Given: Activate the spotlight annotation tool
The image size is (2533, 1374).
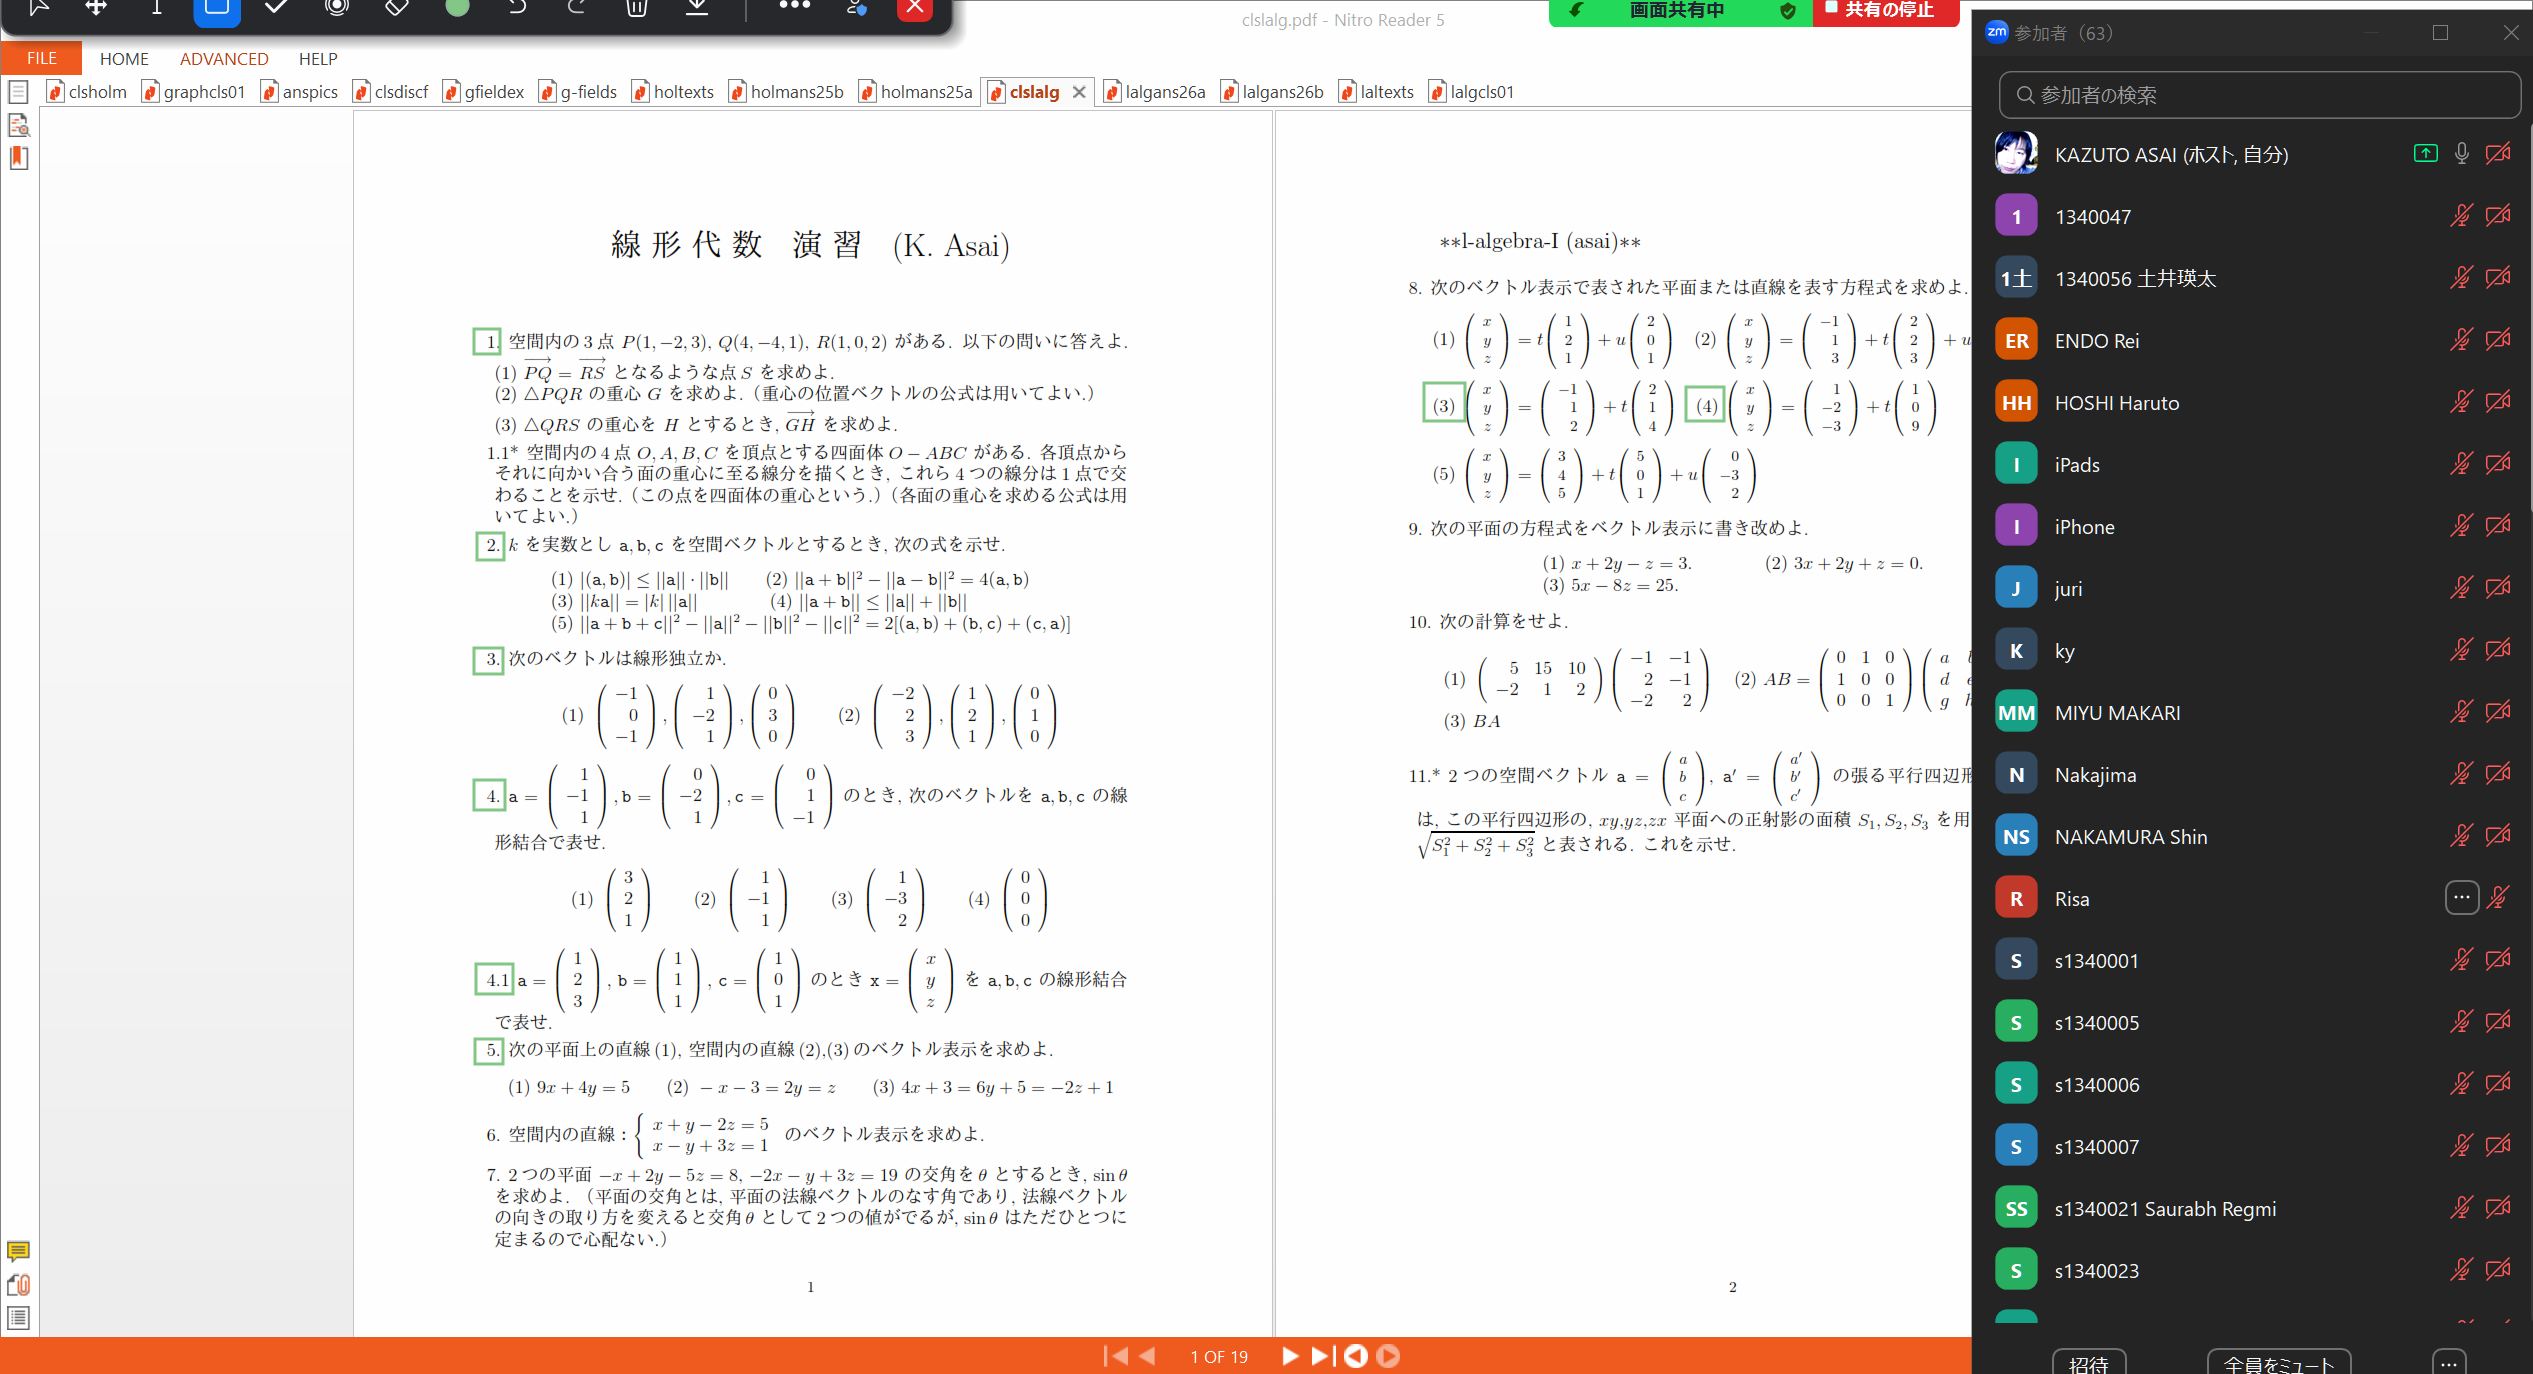Looking at the screenshot, I should [337, 8].
